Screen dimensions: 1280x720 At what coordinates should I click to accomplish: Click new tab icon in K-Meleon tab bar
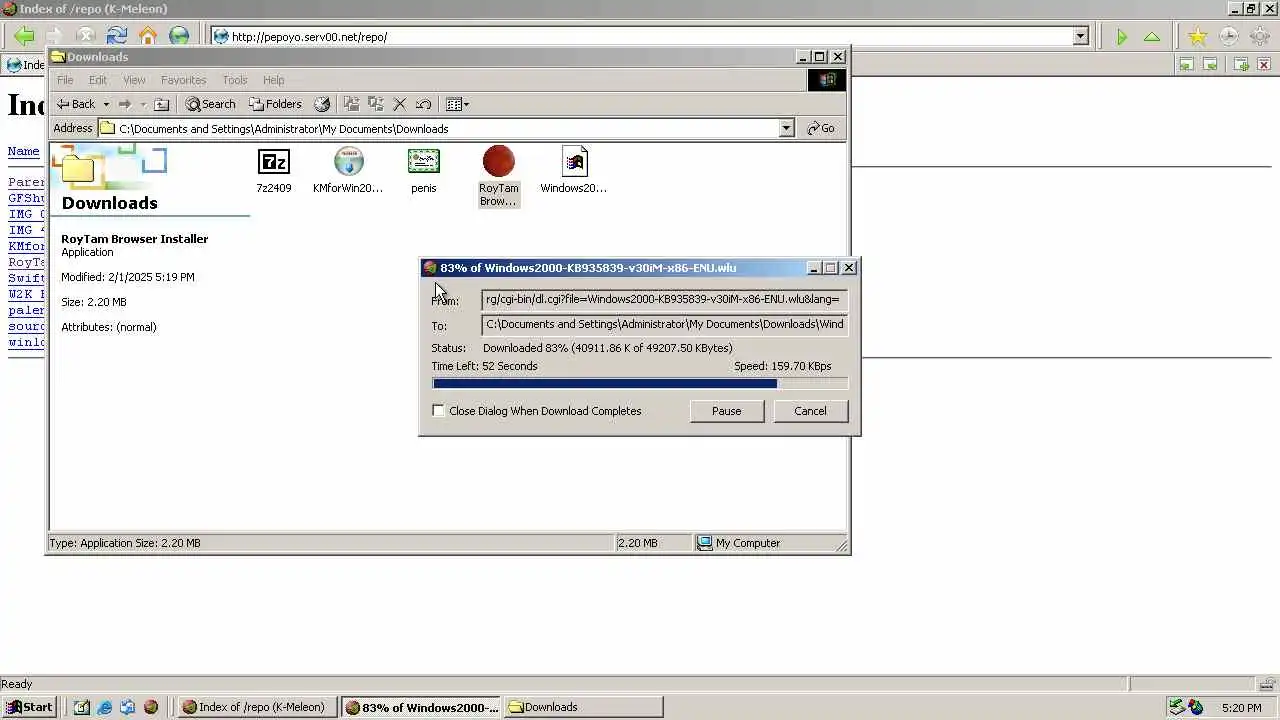1241,65
